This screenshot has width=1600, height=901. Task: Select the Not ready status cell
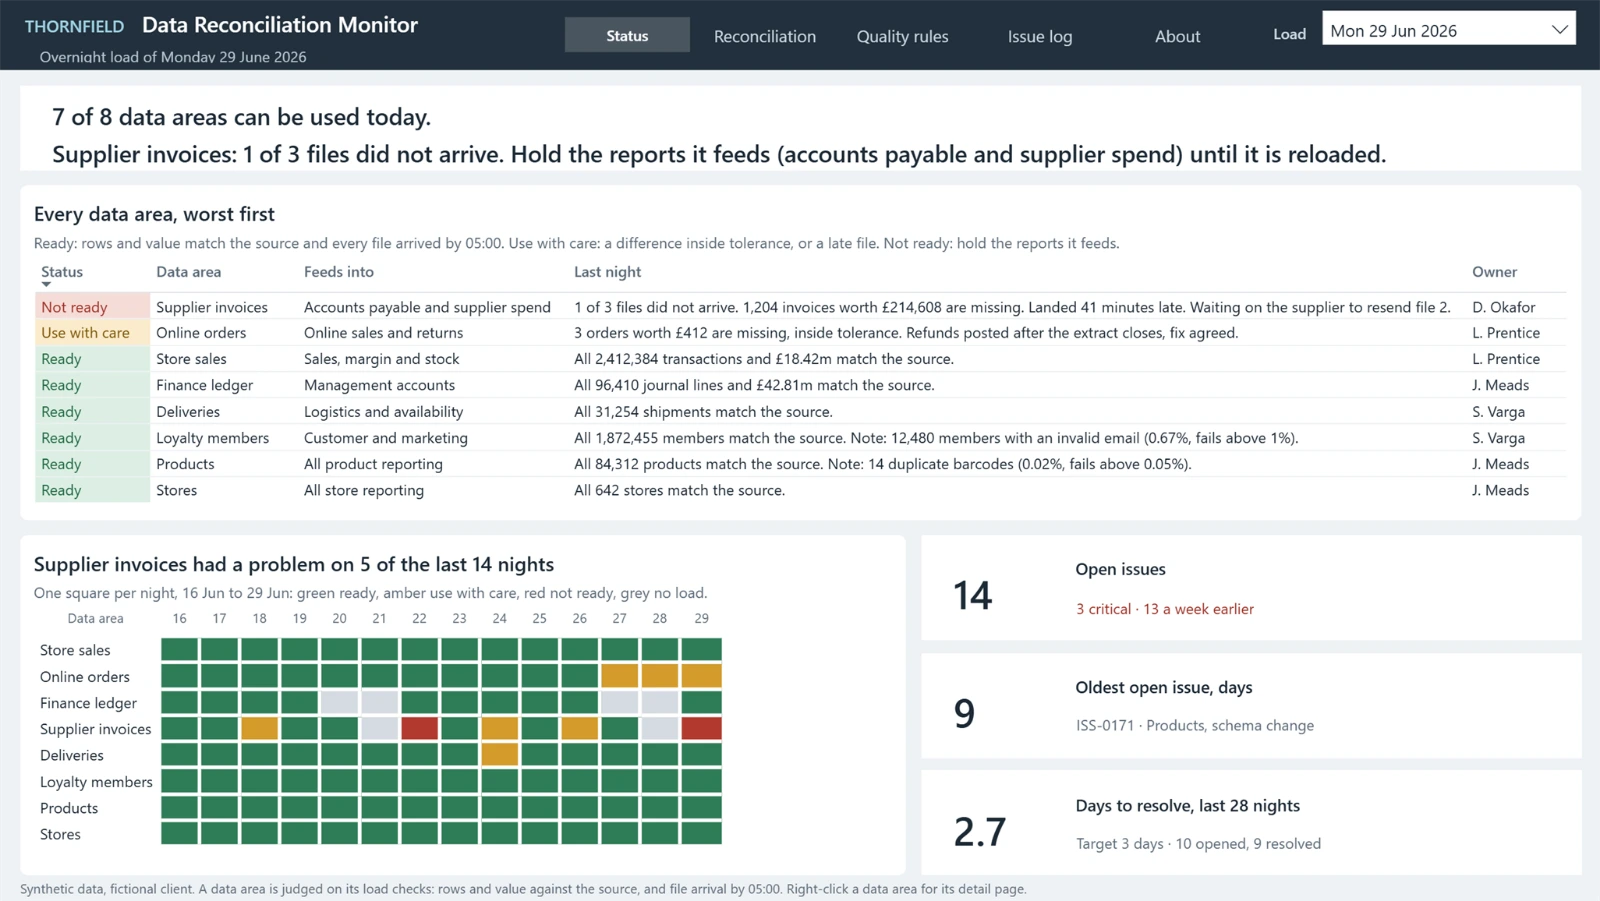pyautogui.click(x=92, y=307)
